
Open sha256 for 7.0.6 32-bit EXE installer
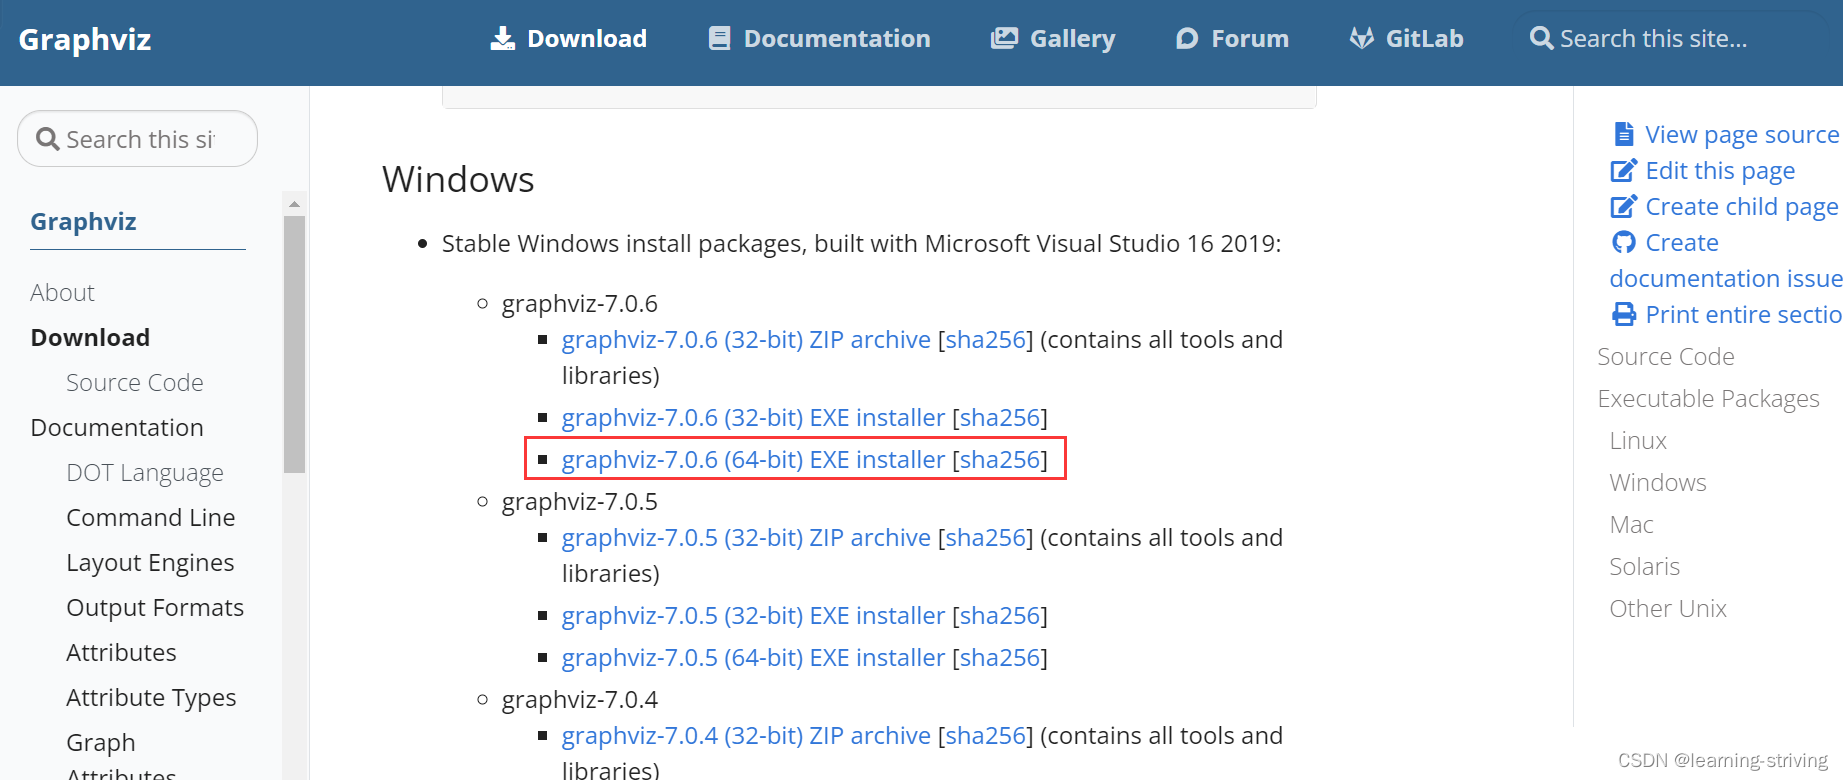tap(1000, 417)
